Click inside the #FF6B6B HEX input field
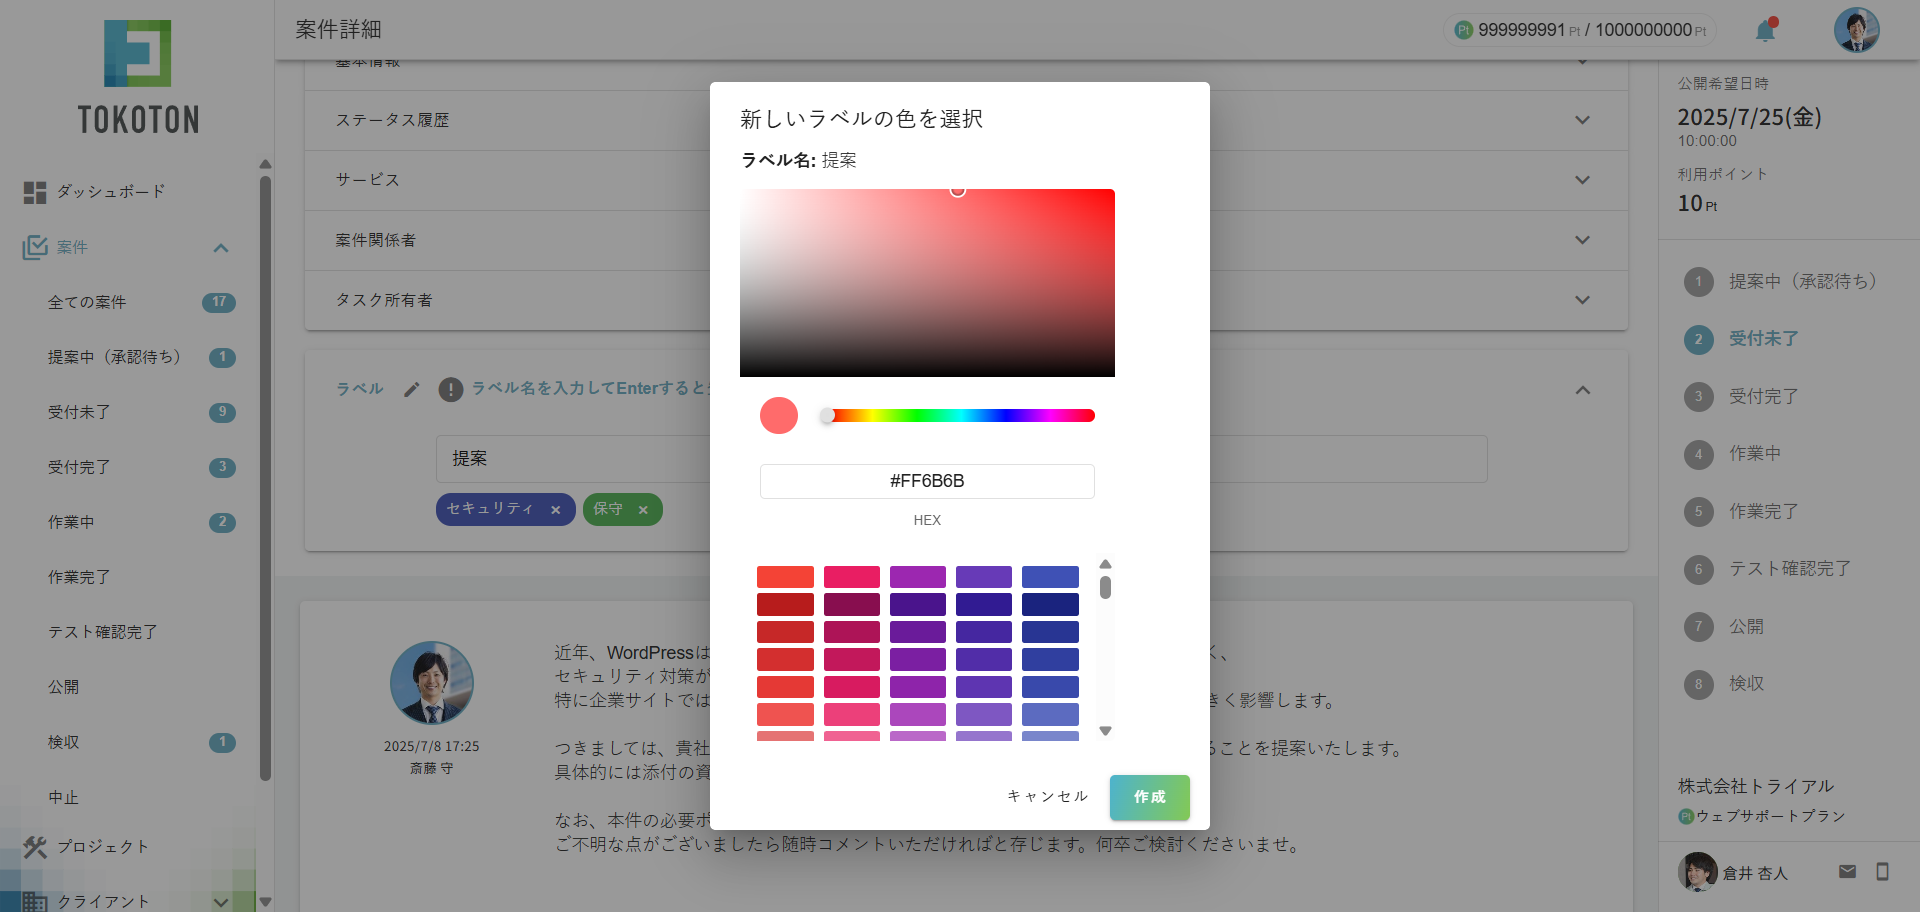The width and height of the screenshot is (1920, 912). click(x=927, y=481)
